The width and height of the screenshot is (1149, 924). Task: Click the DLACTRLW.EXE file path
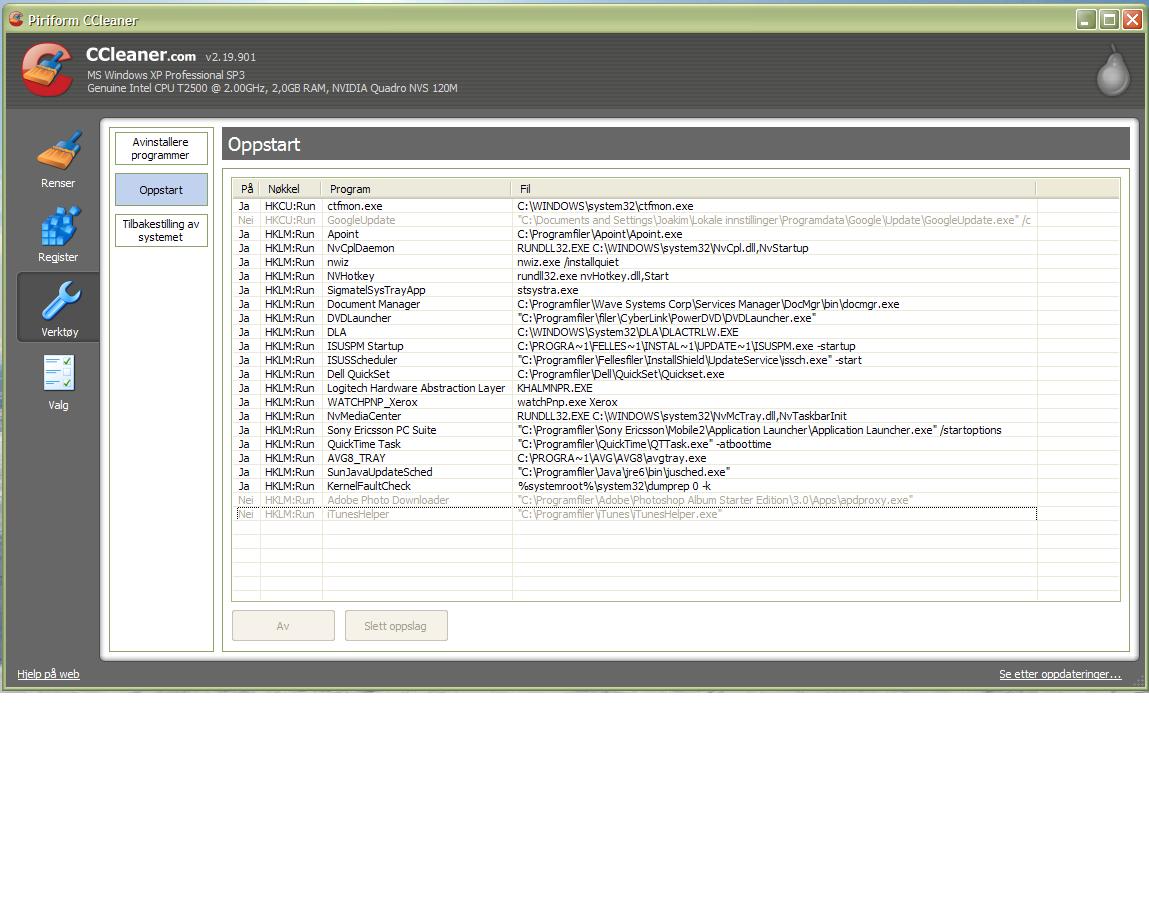[x=628, y=332]
